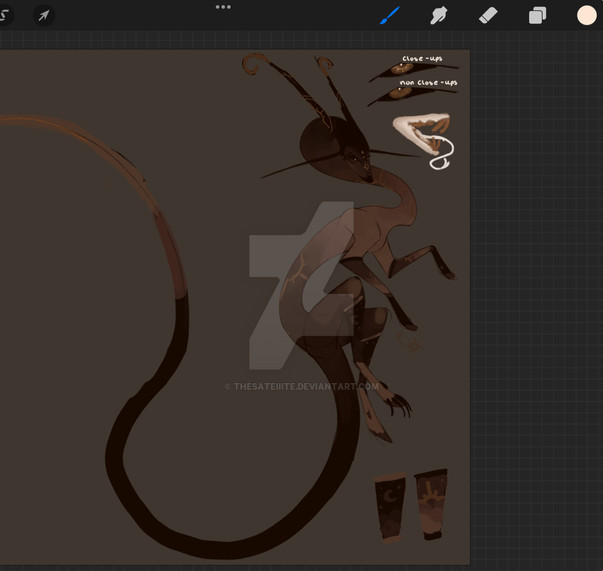Click the sun pattern leg swatch
The image size is (603, 571).
point(431,503)
